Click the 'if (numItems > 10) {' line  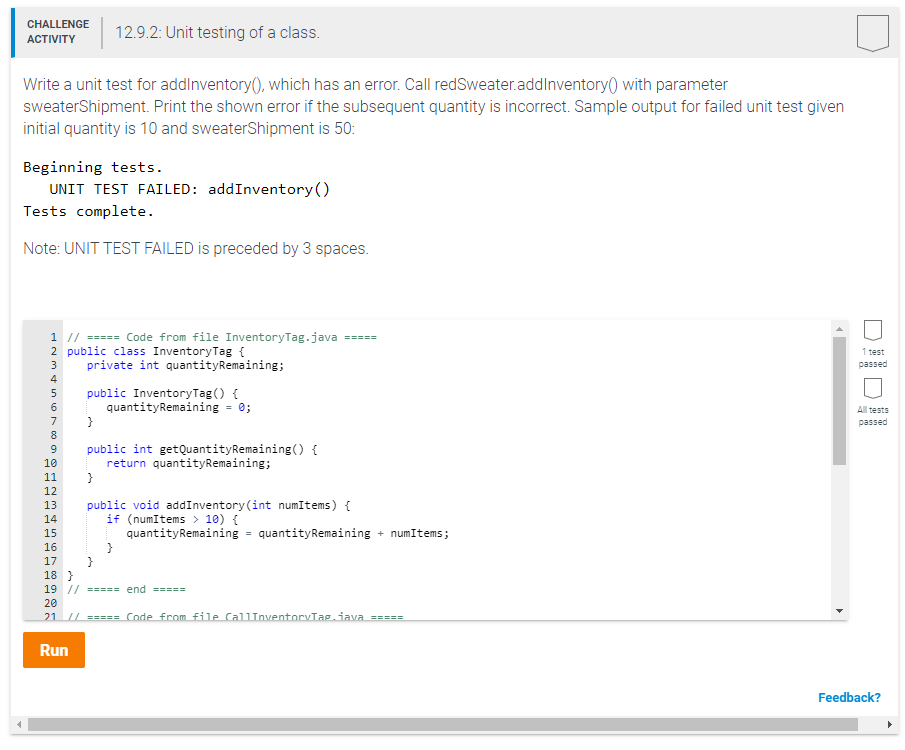pyautogui.click(x=172, y=519)
